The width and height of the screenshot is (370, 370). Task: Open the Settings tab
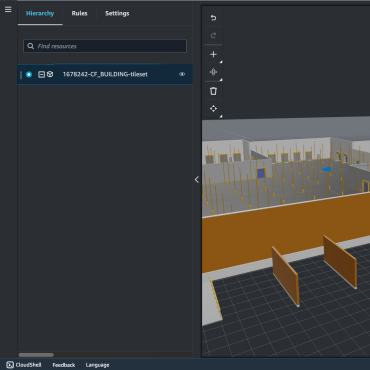(117, 13)
